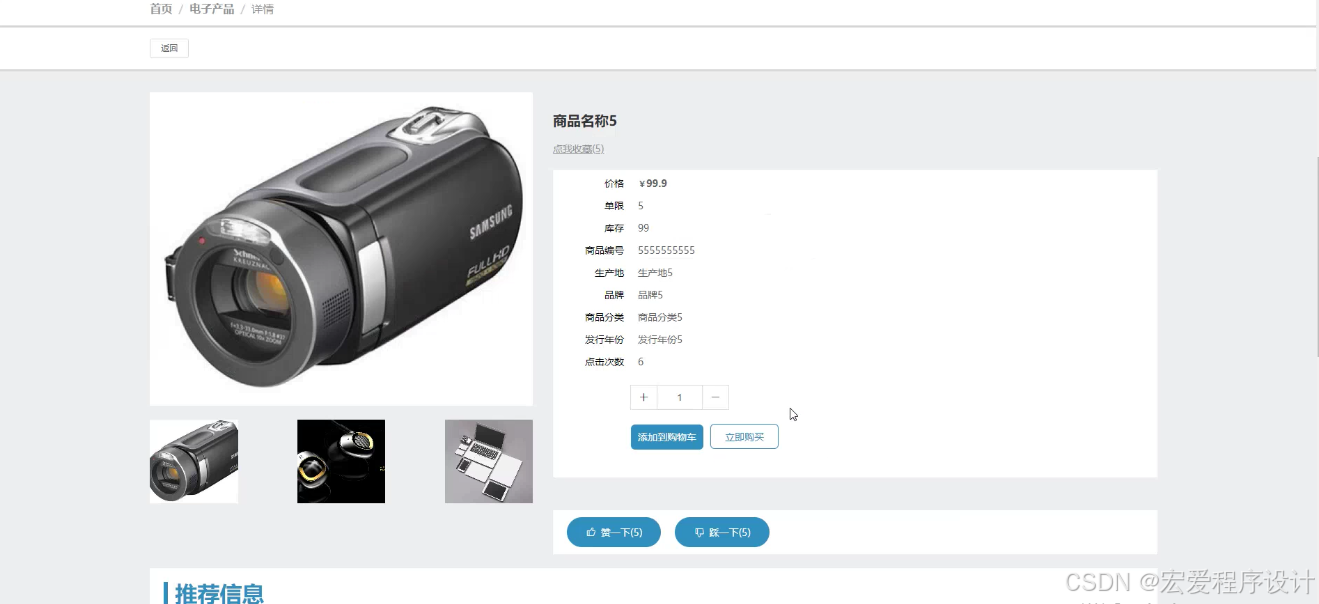
Task: Click the page vertical scrollbar
Action: pyautogui.click(x=1316, y=256)
